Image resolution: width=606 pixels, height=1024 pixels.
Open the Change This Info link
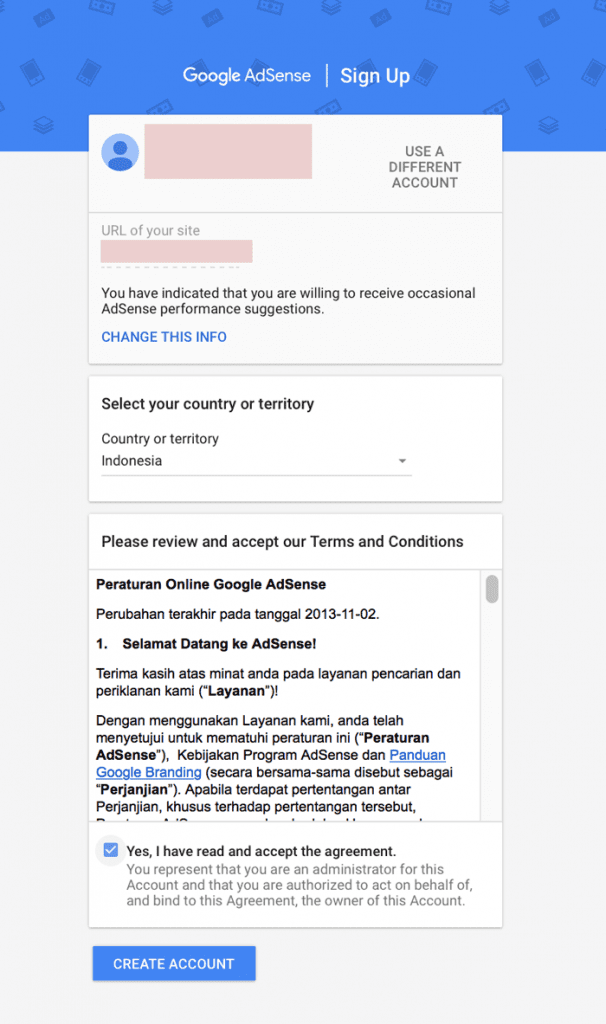click(x=164, y=337)
